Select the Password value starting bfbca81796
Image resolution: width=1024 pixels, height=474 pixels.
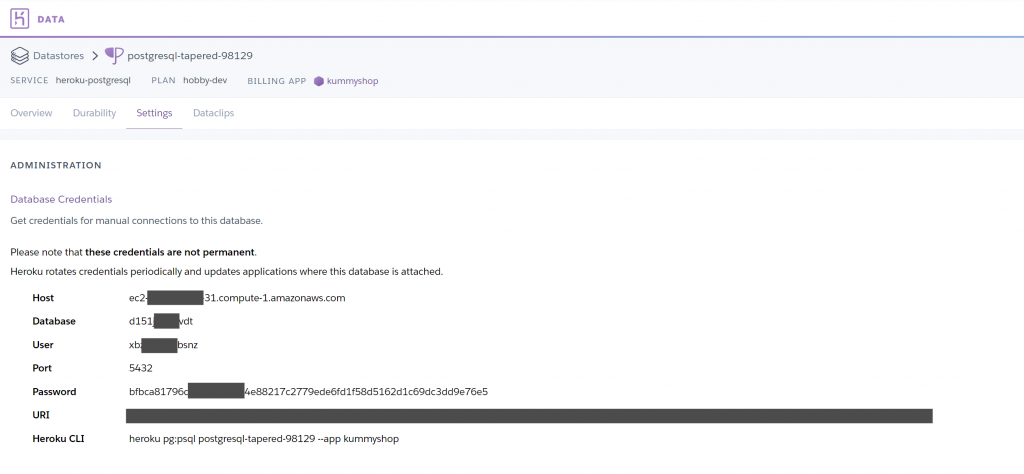point(308,392)
